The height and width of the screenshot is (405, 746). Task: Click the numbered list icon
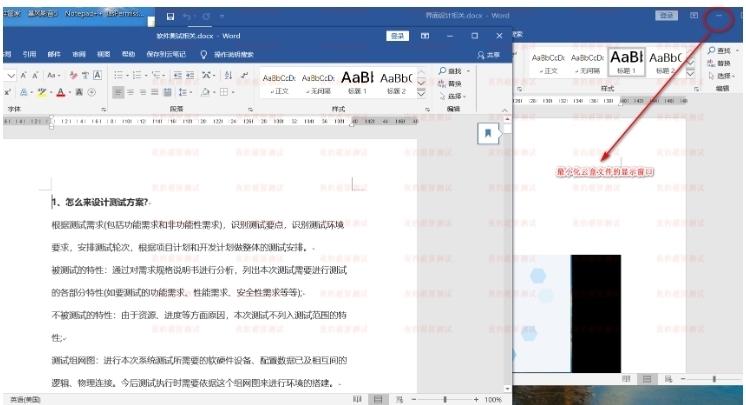pos(138,75)
